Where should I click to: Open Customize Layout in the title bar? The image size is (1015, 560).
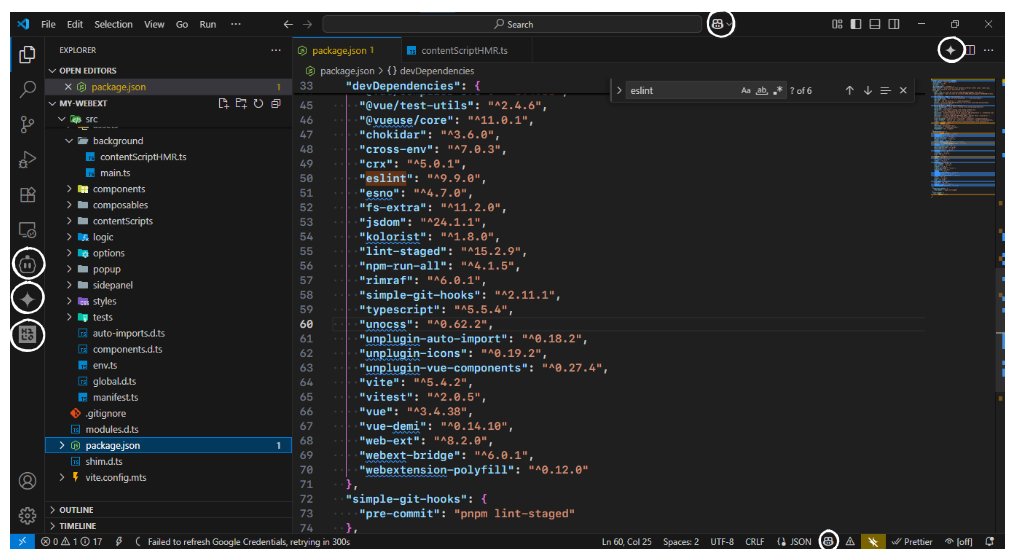coord(837,24)
